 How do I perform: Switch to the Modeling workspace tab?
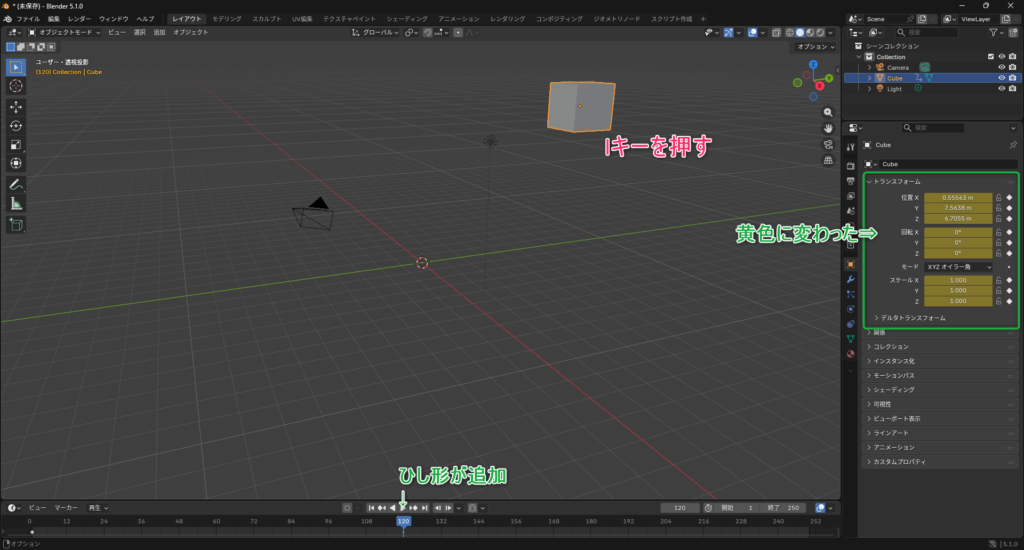click(226, 19)
